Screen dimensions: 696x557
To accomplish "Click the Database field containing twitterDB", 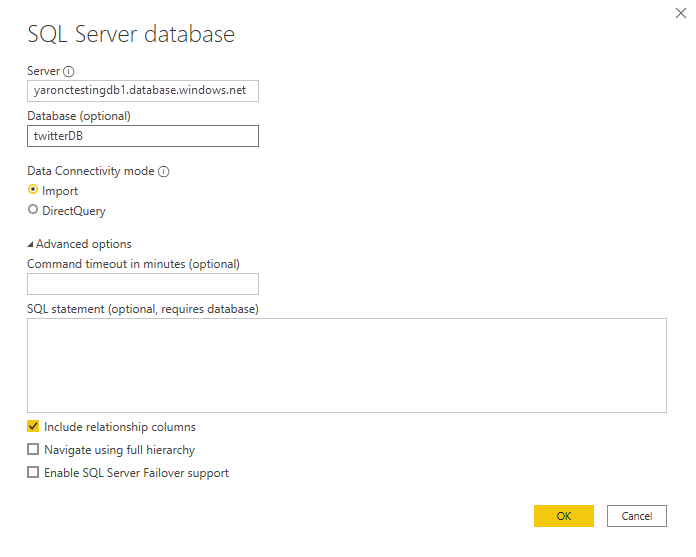I will pyautogui.click(x=143, y=136).
